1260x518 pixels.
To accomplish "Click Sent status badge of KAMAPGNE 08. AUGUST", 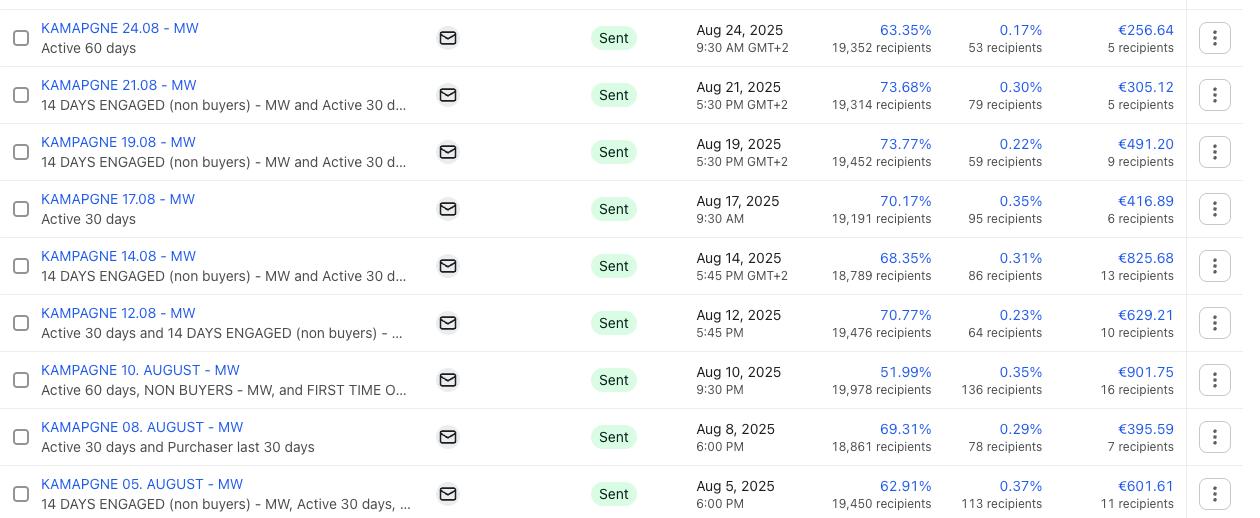I will (x=614, y=437).
